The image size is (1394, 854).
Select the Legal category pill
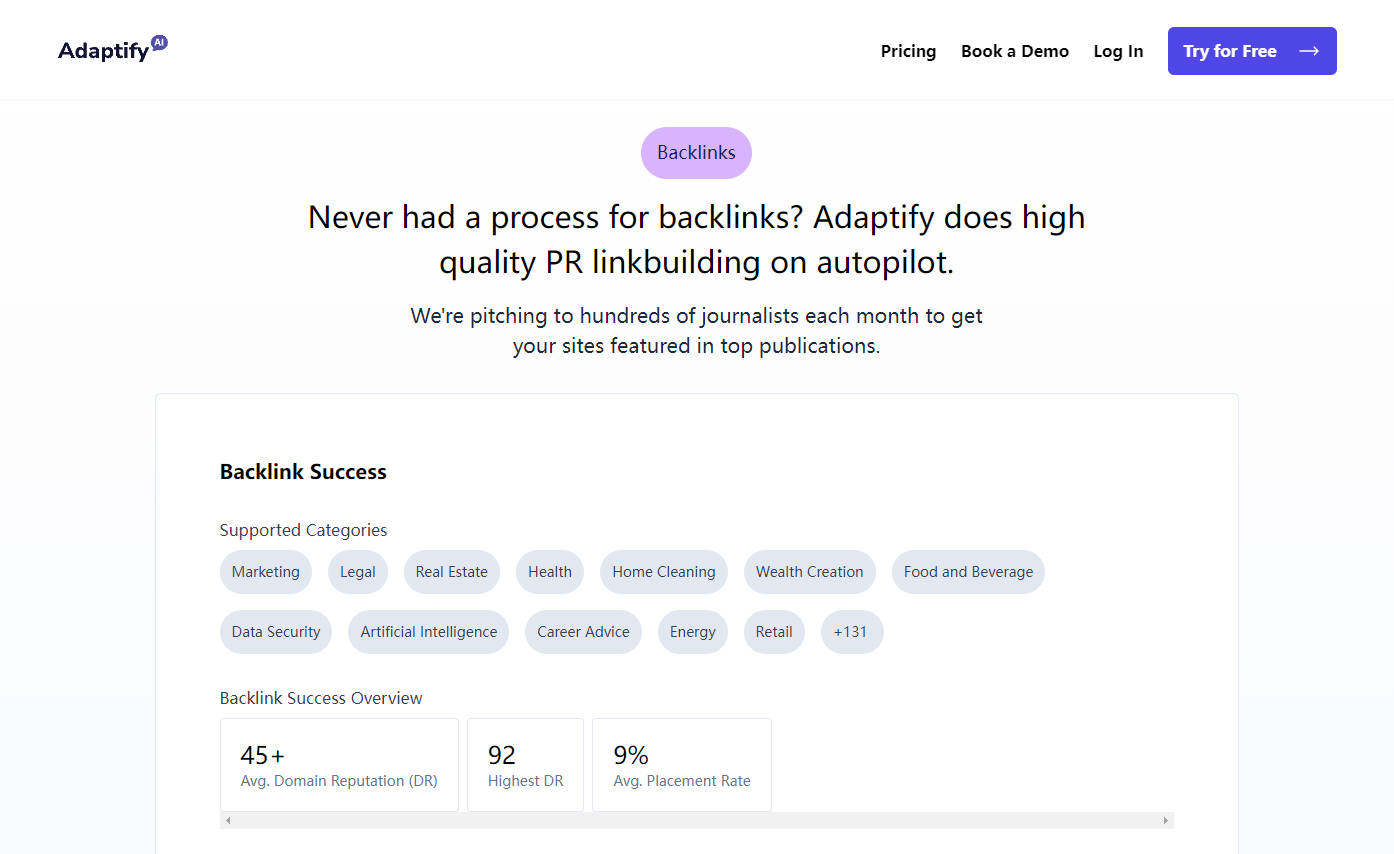point(357,571)
